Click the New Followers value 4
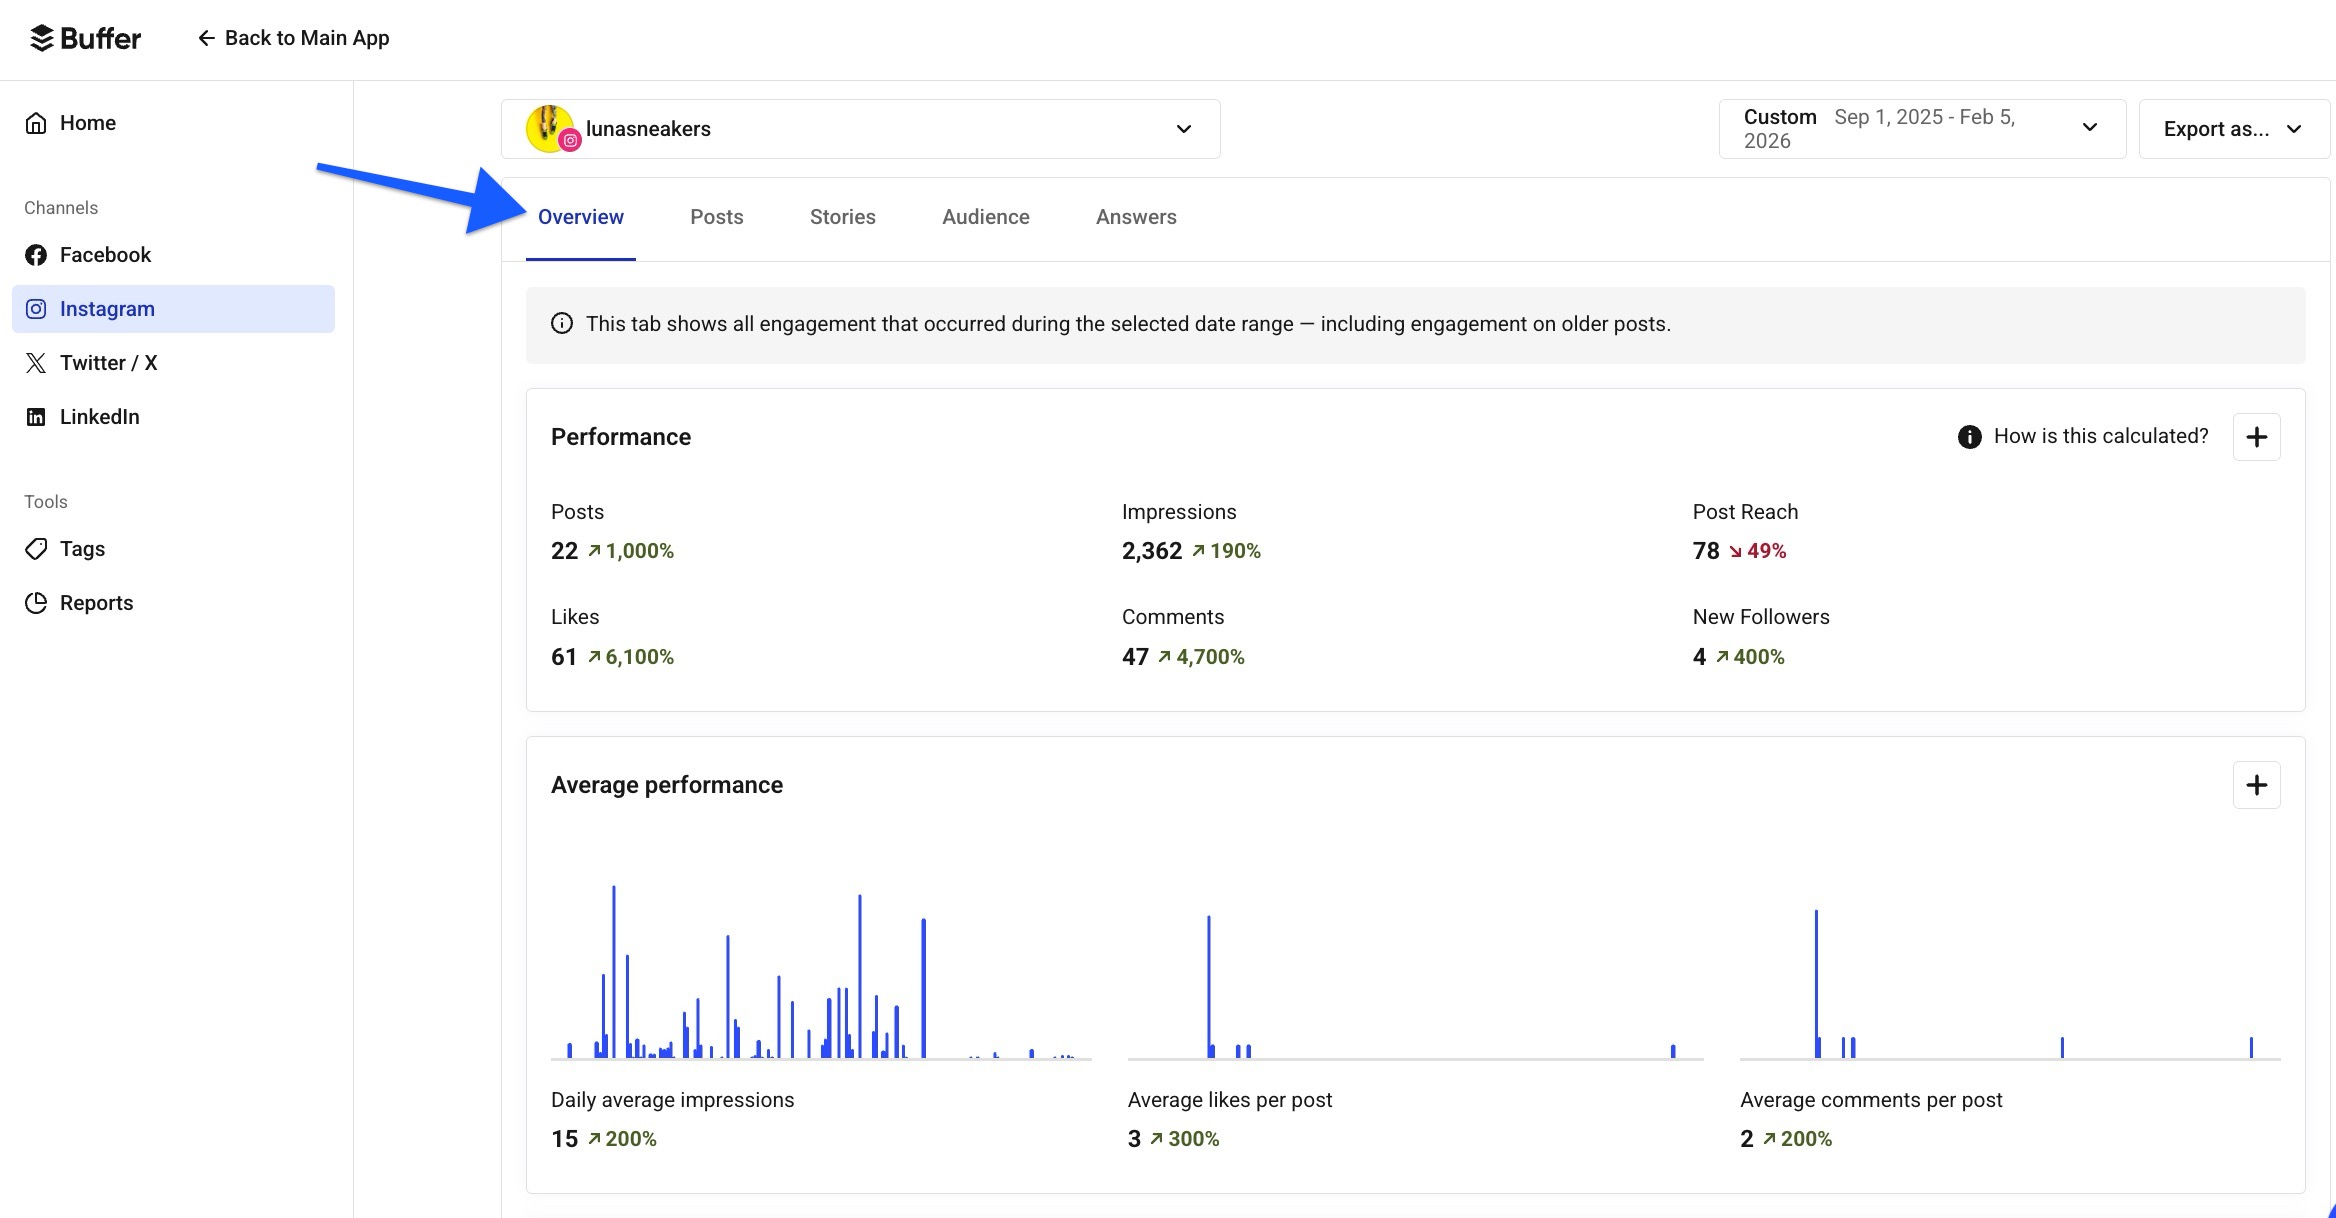Screen dimensions: 2336x1218 pyautogui.click(x=1699, y=657)
